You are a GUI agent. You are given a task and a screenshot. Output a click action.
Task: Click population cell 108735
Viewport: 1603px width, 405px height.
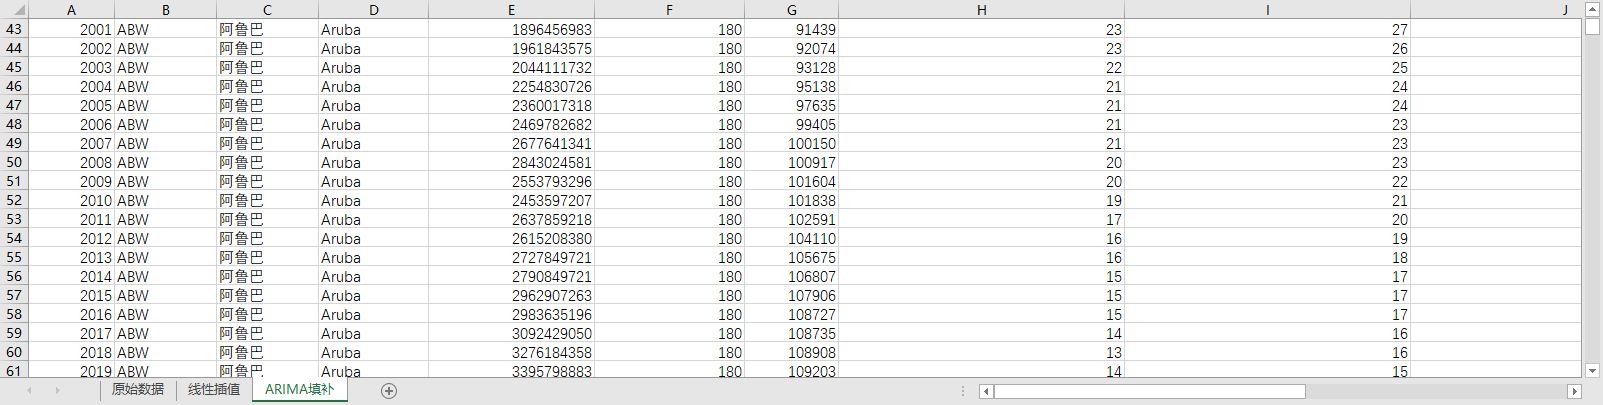pyautogui.click(x=791, y=334)
